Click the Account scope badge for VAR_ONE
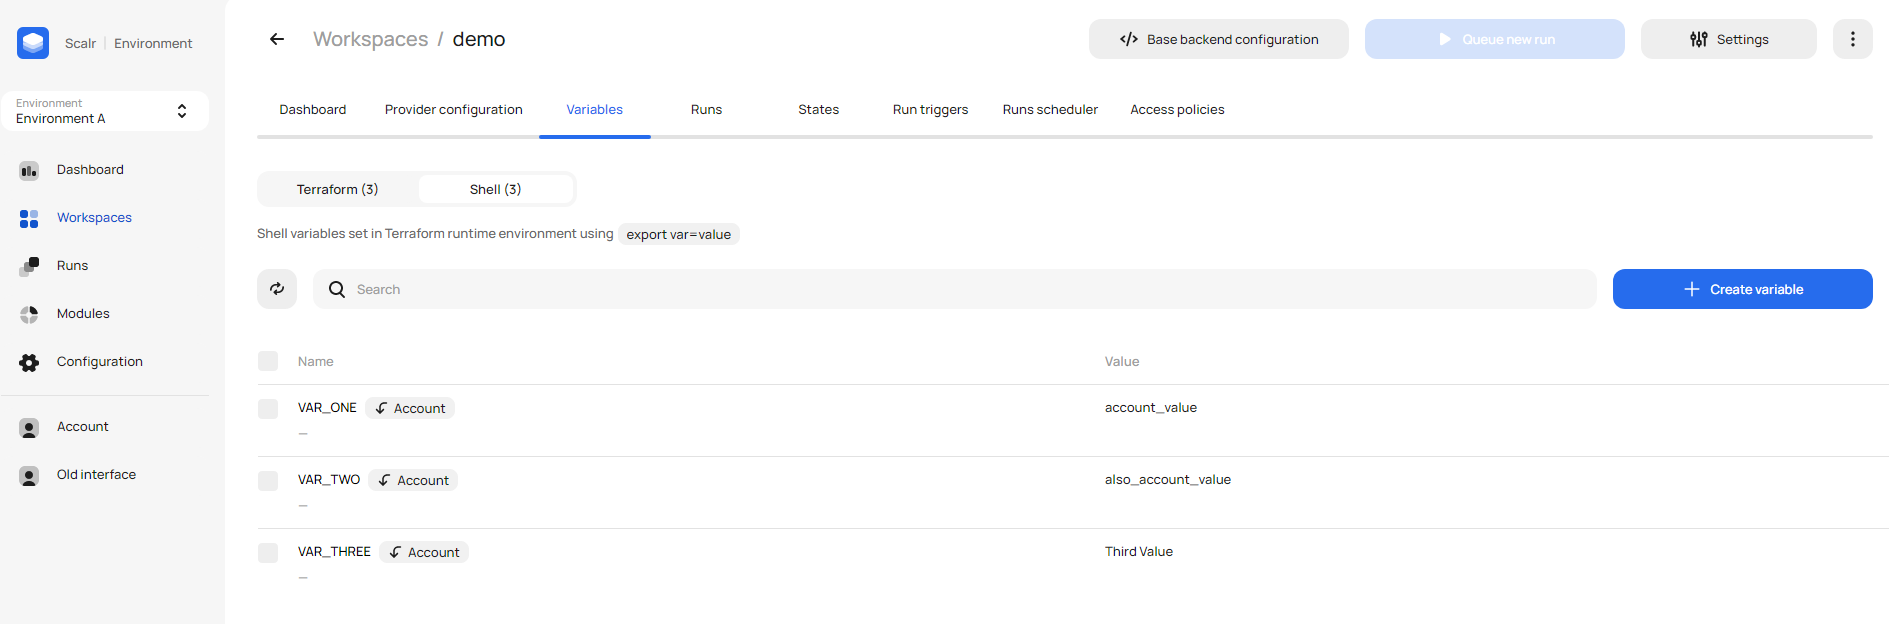Screen dimensions: 1889x624 click(410, 408)
